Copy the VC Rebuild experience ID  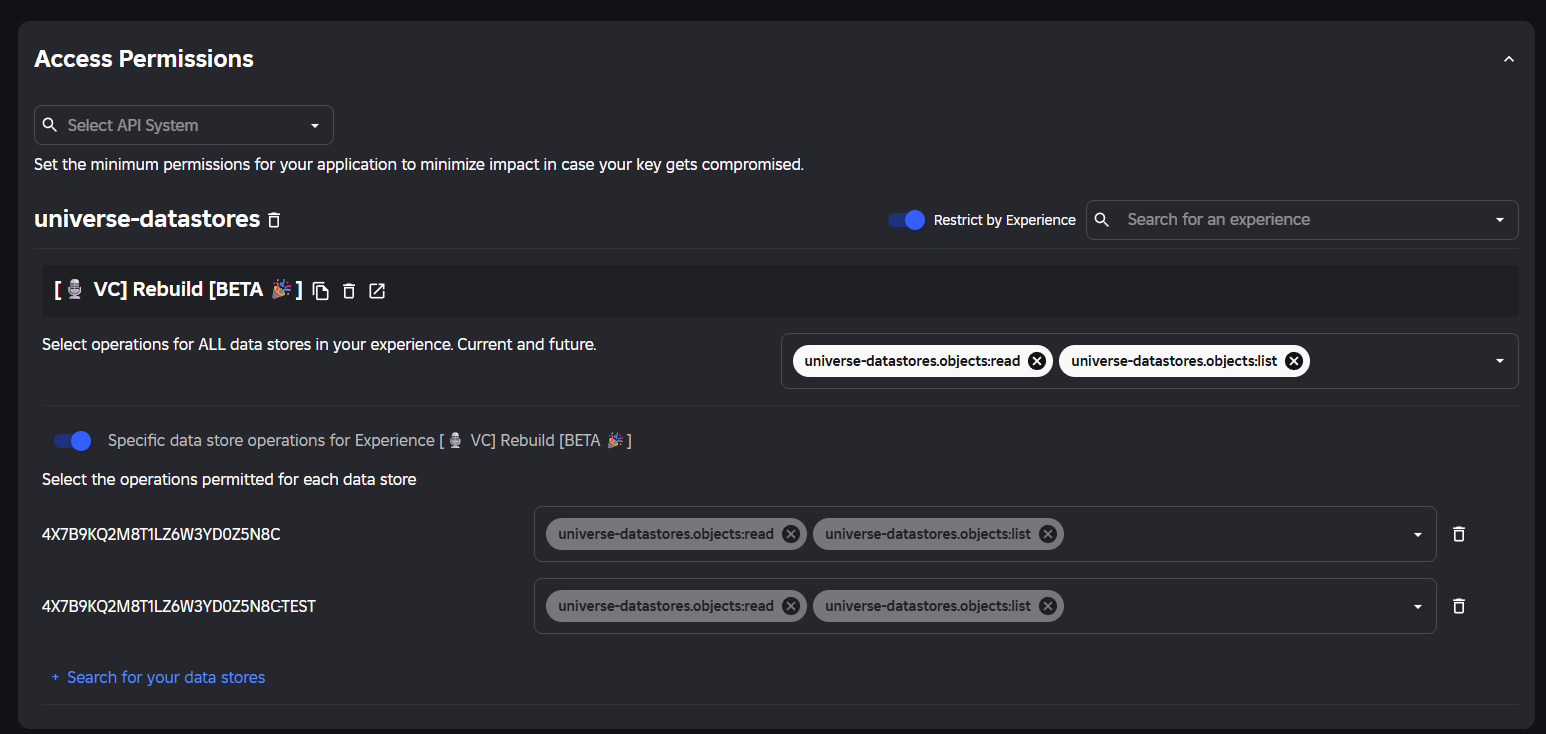click(320, 291)
